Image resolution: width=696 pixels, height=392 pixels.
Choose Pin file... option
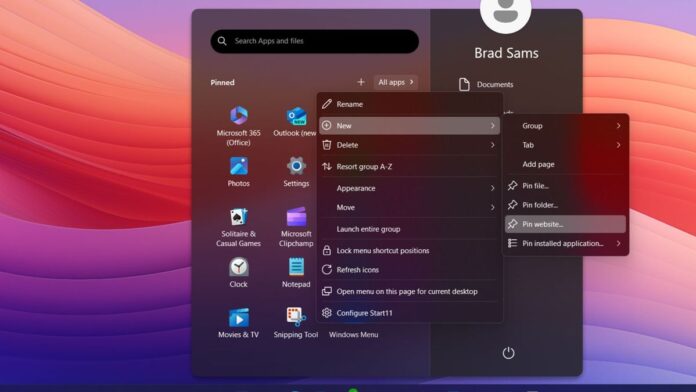click(x=566, y=186)
